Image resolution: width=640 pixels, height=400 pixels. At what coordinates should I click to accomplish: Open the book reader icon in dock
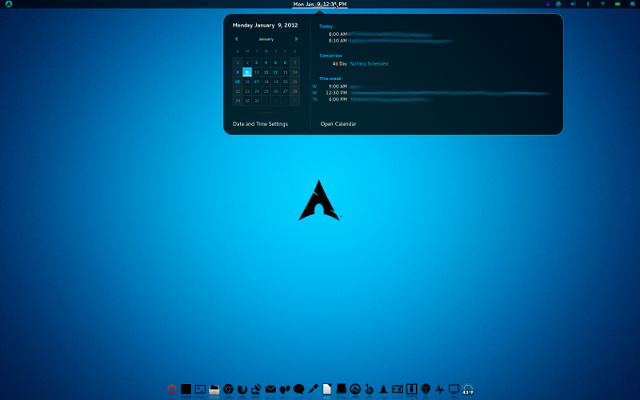pyautogui.click(x=411, y=389)
